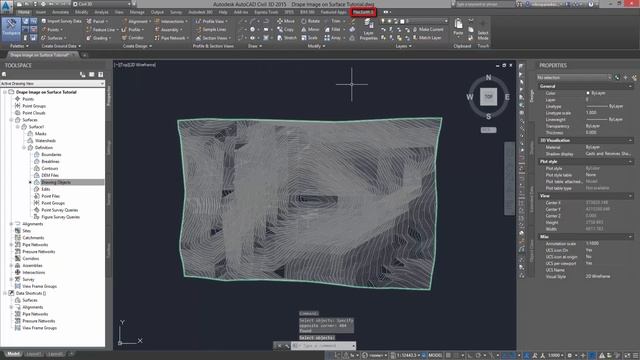The image size is (640, 360).
Task: Click the command line input field
Action: click(x=323, y=346)
